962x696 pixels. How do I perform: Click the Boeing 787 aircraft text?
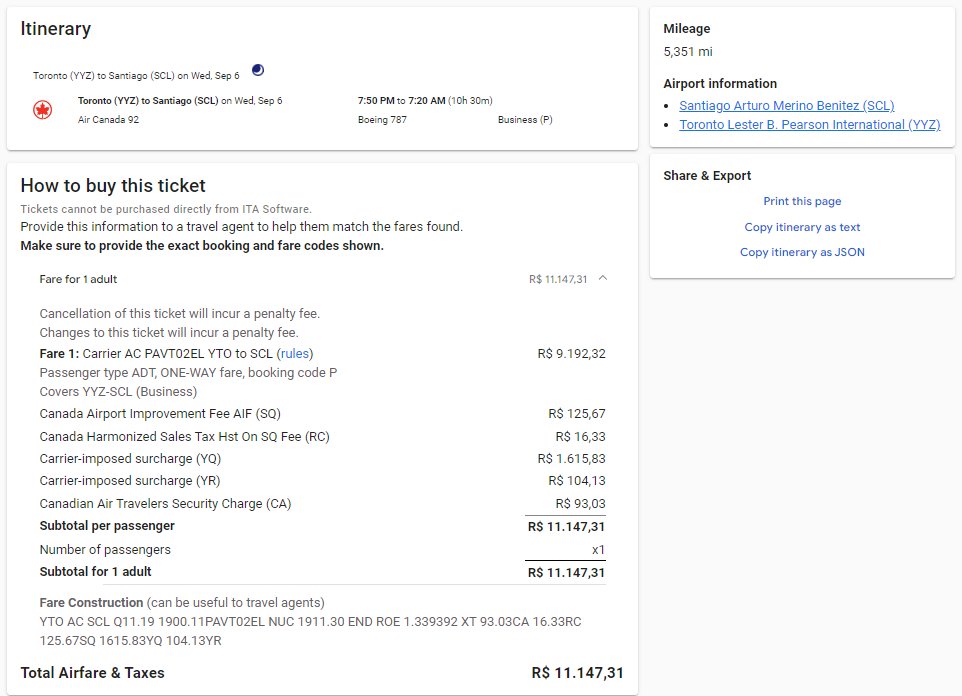382,120
